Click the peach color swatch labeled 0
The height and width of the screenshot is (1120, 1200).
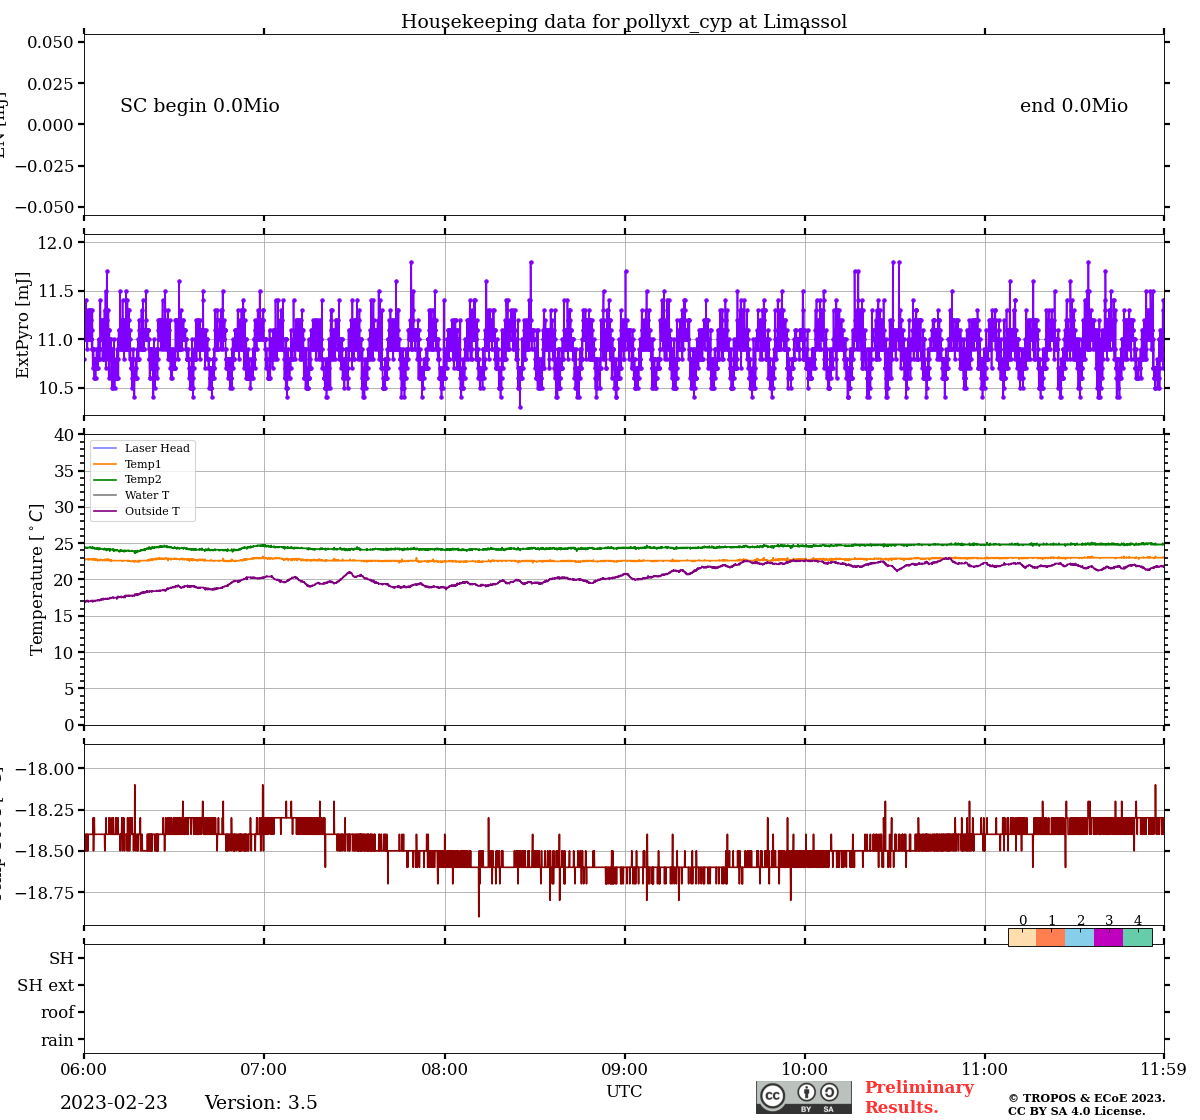(x=1022, y=937)
